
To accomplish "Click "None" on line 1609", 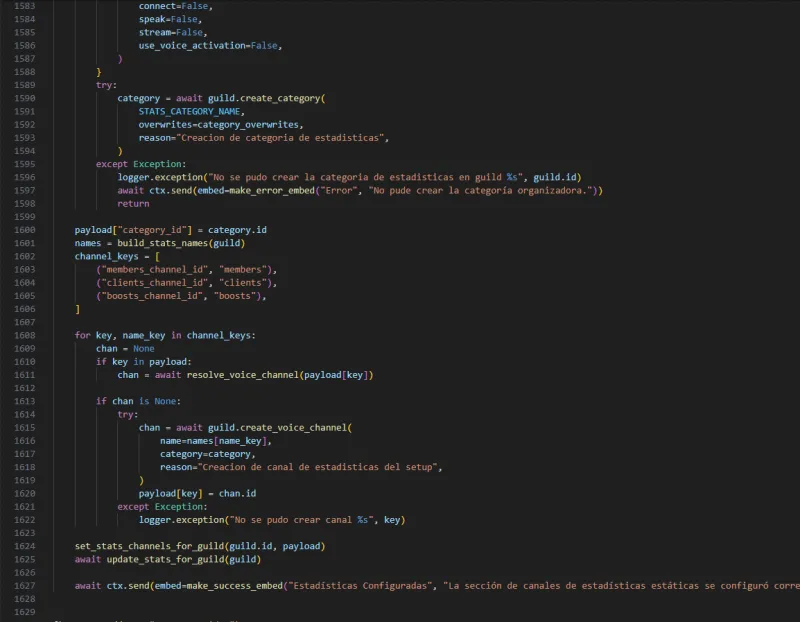I will tap(143, 349).
